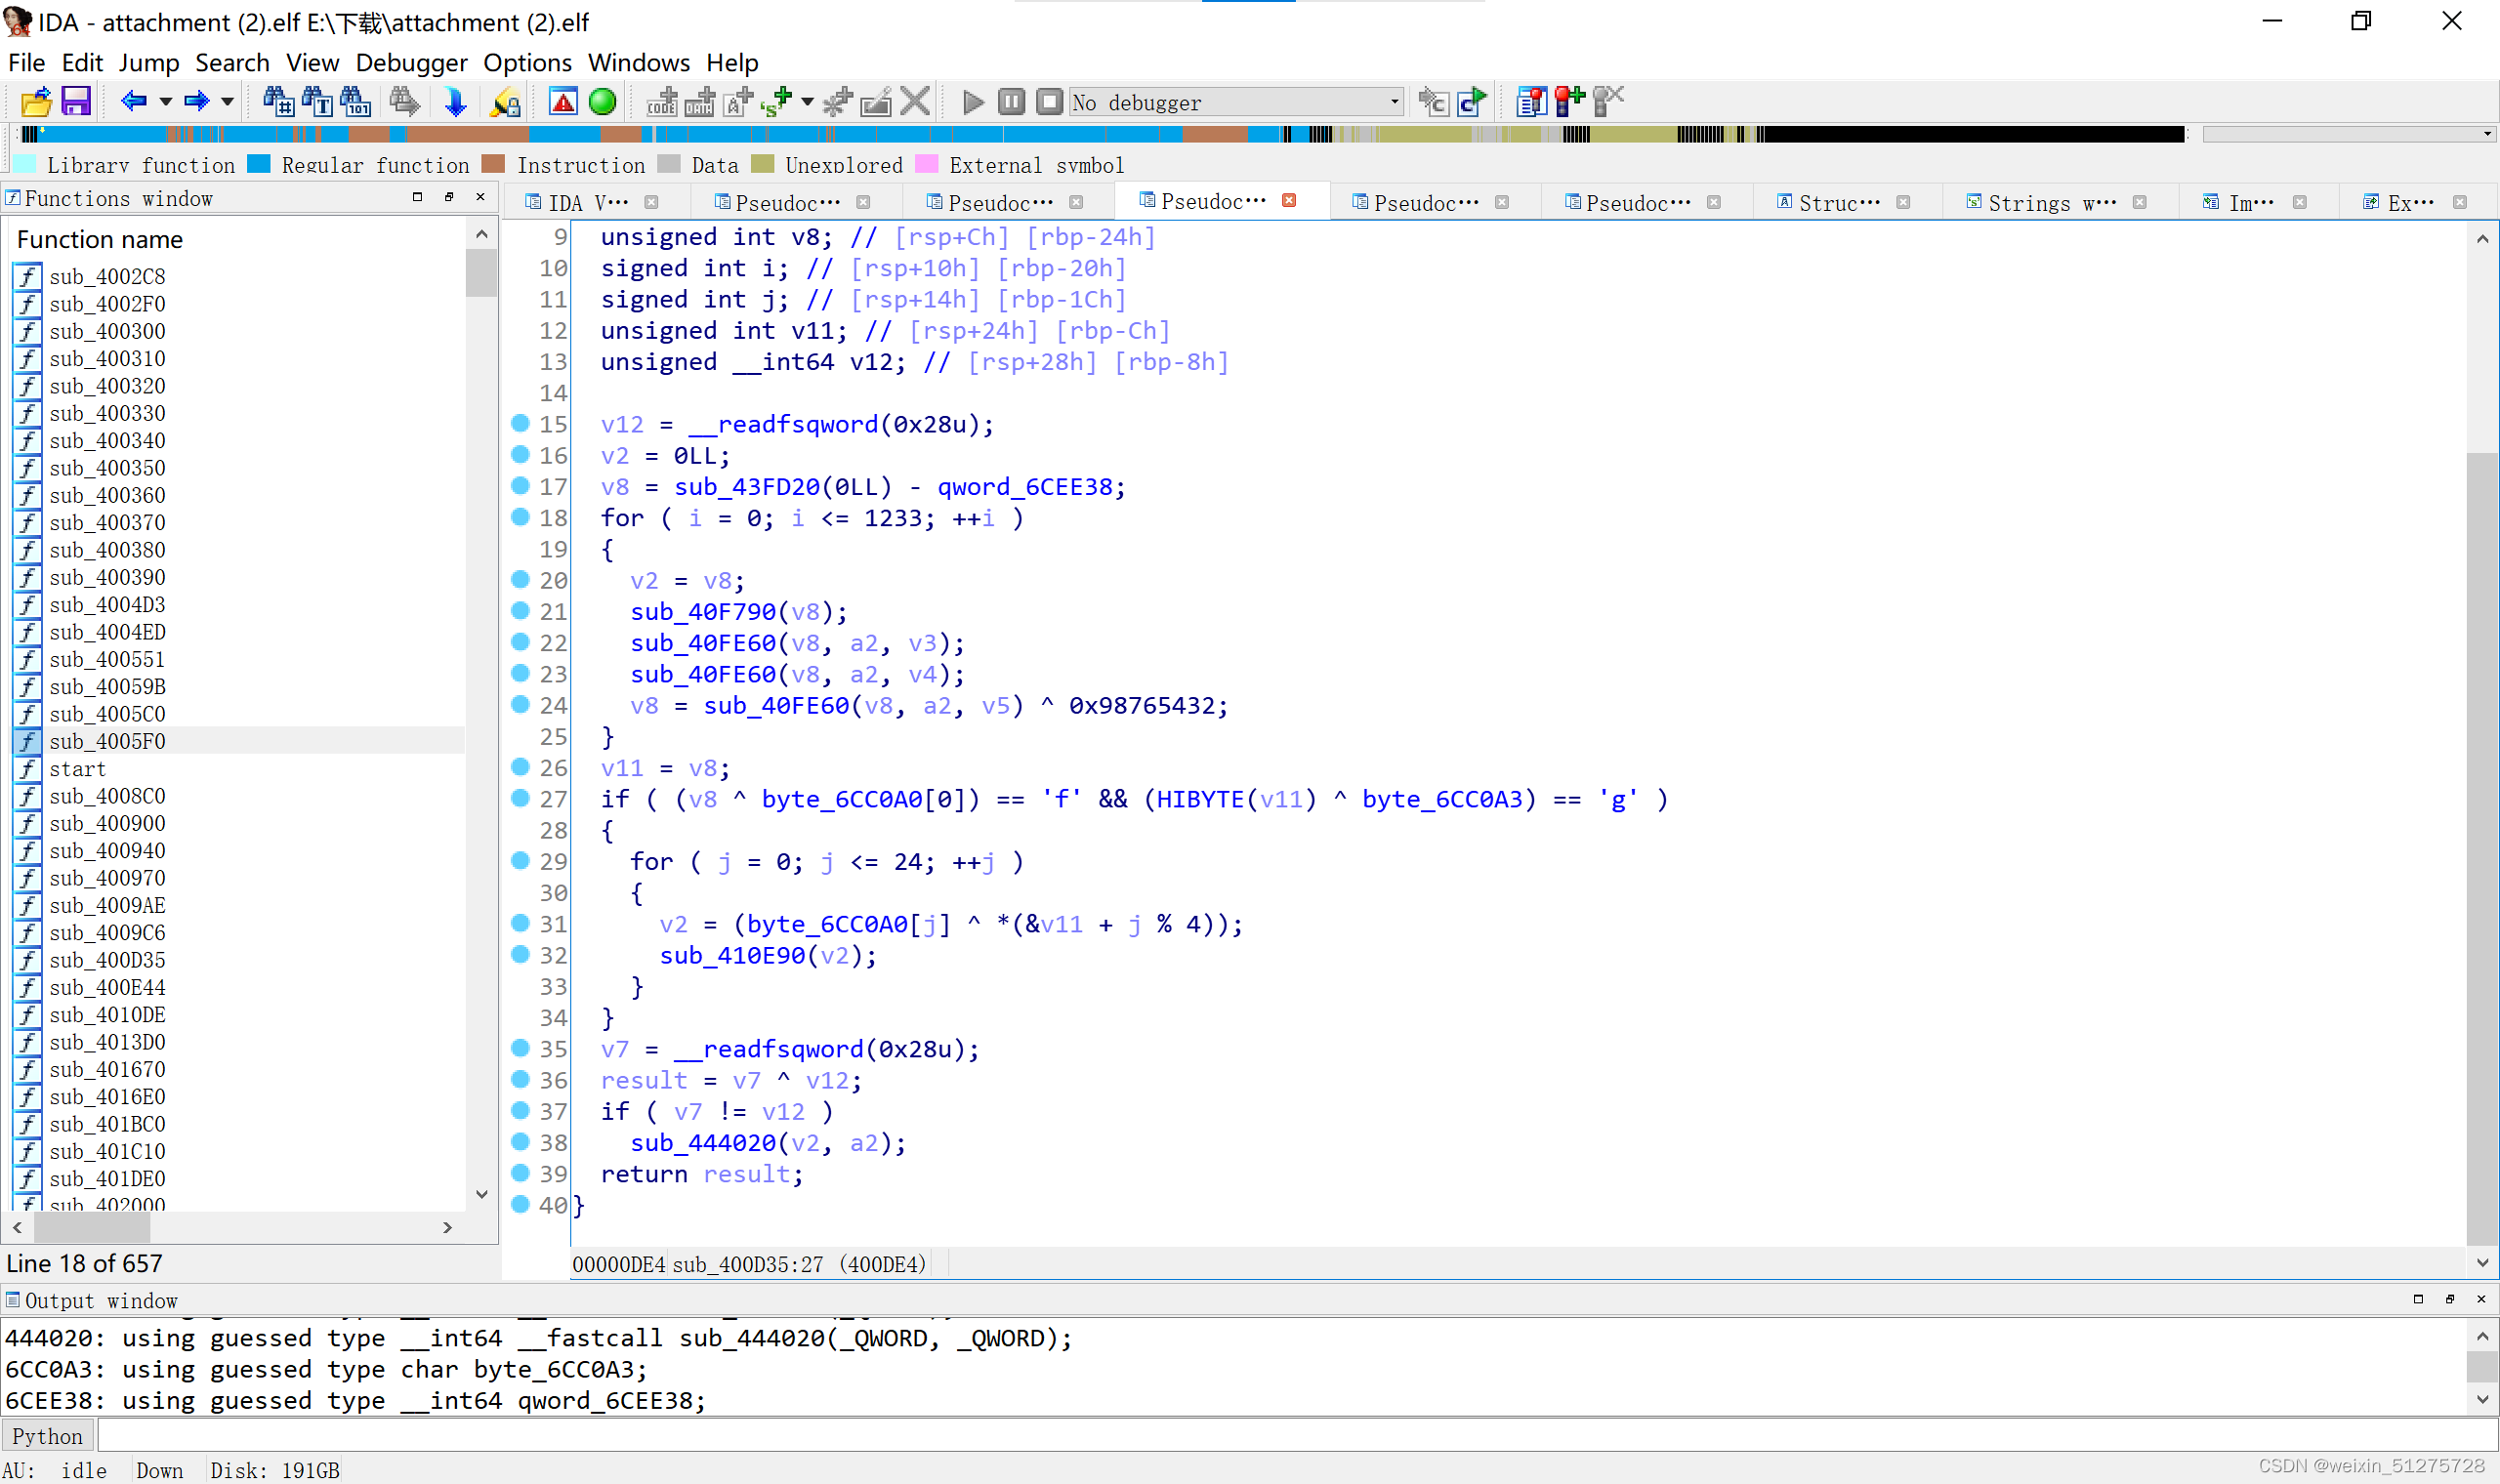Click the gray X undefine icon

[x=915, y=102]
